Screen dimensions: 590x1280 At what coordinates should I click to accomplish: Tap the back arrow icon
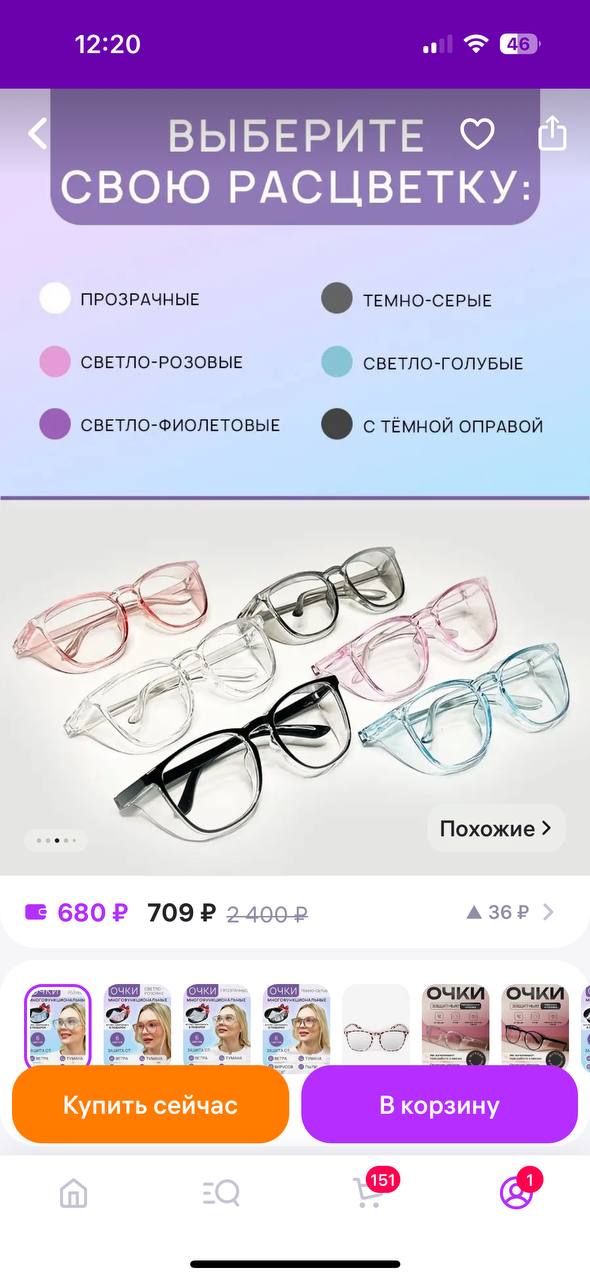tap(37, 133)
